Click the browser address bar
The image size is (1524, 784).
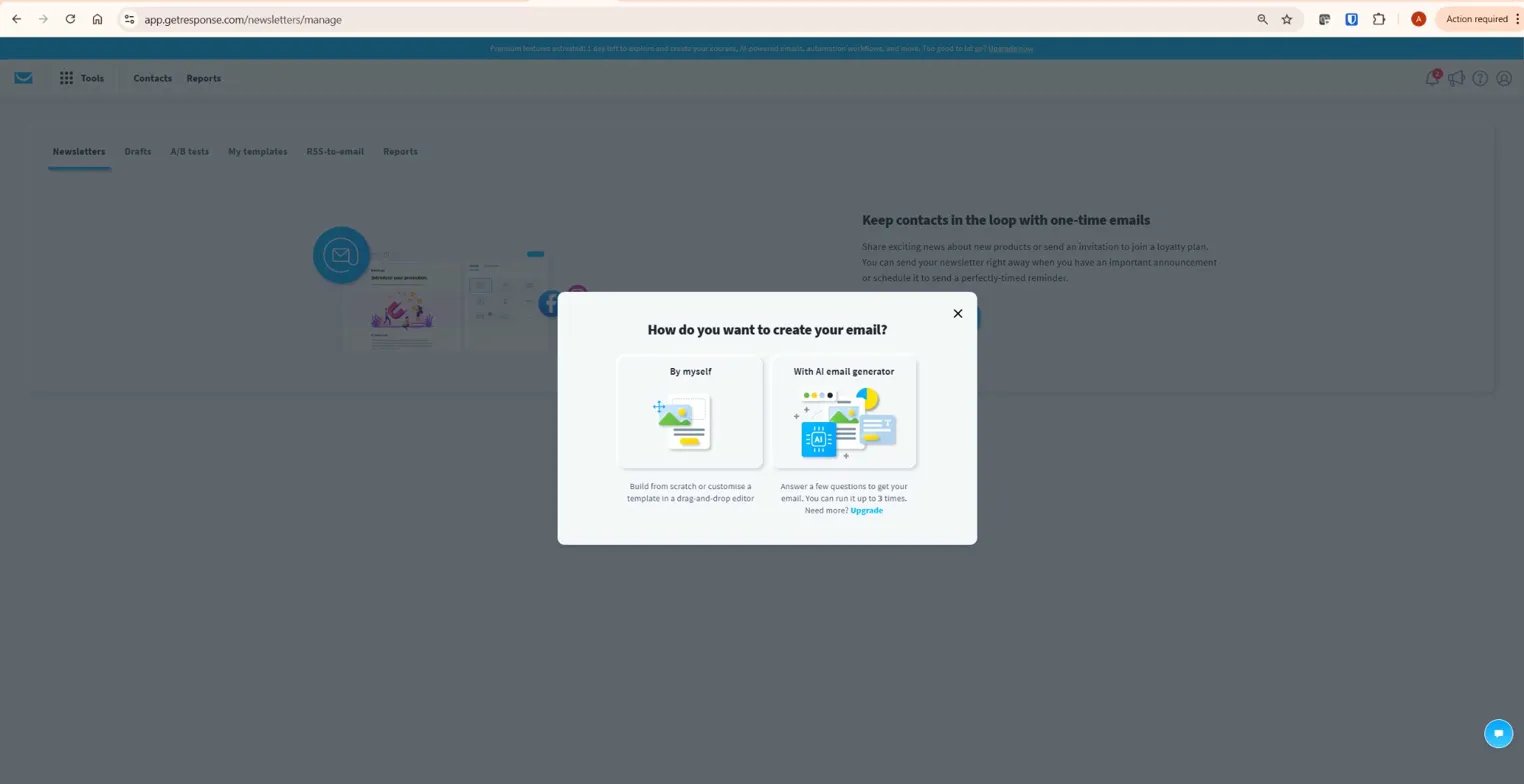pos(245,19)
